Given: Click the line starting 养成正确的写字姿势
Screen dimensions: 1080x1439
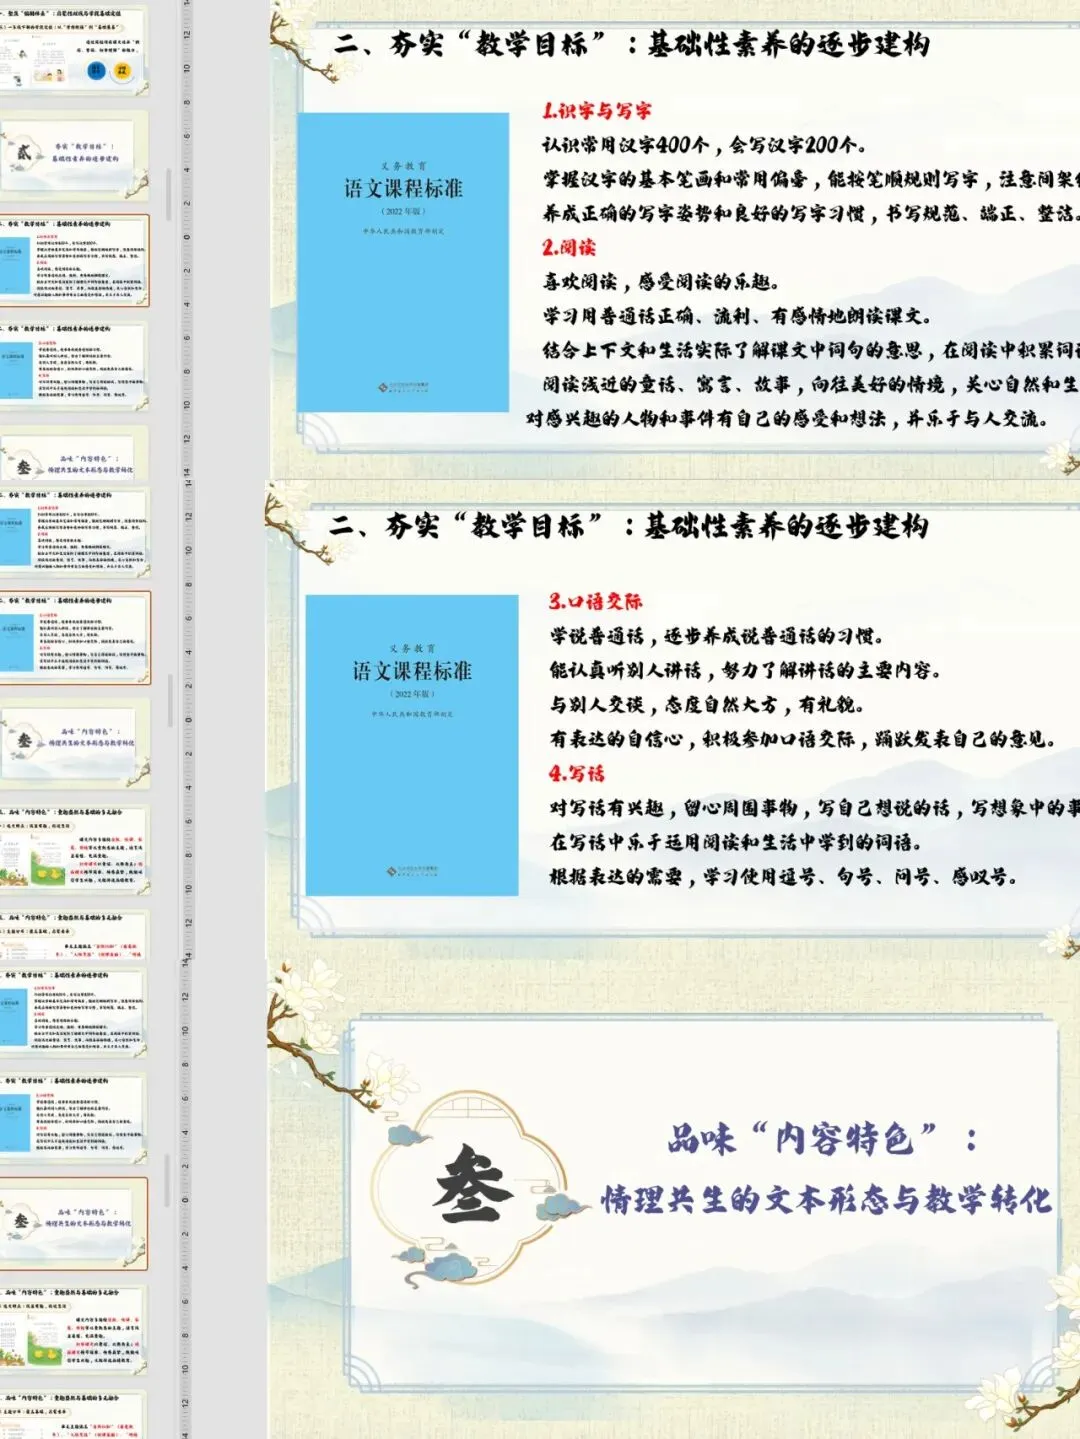Looking at the screenshot, I should coord(811,213).
